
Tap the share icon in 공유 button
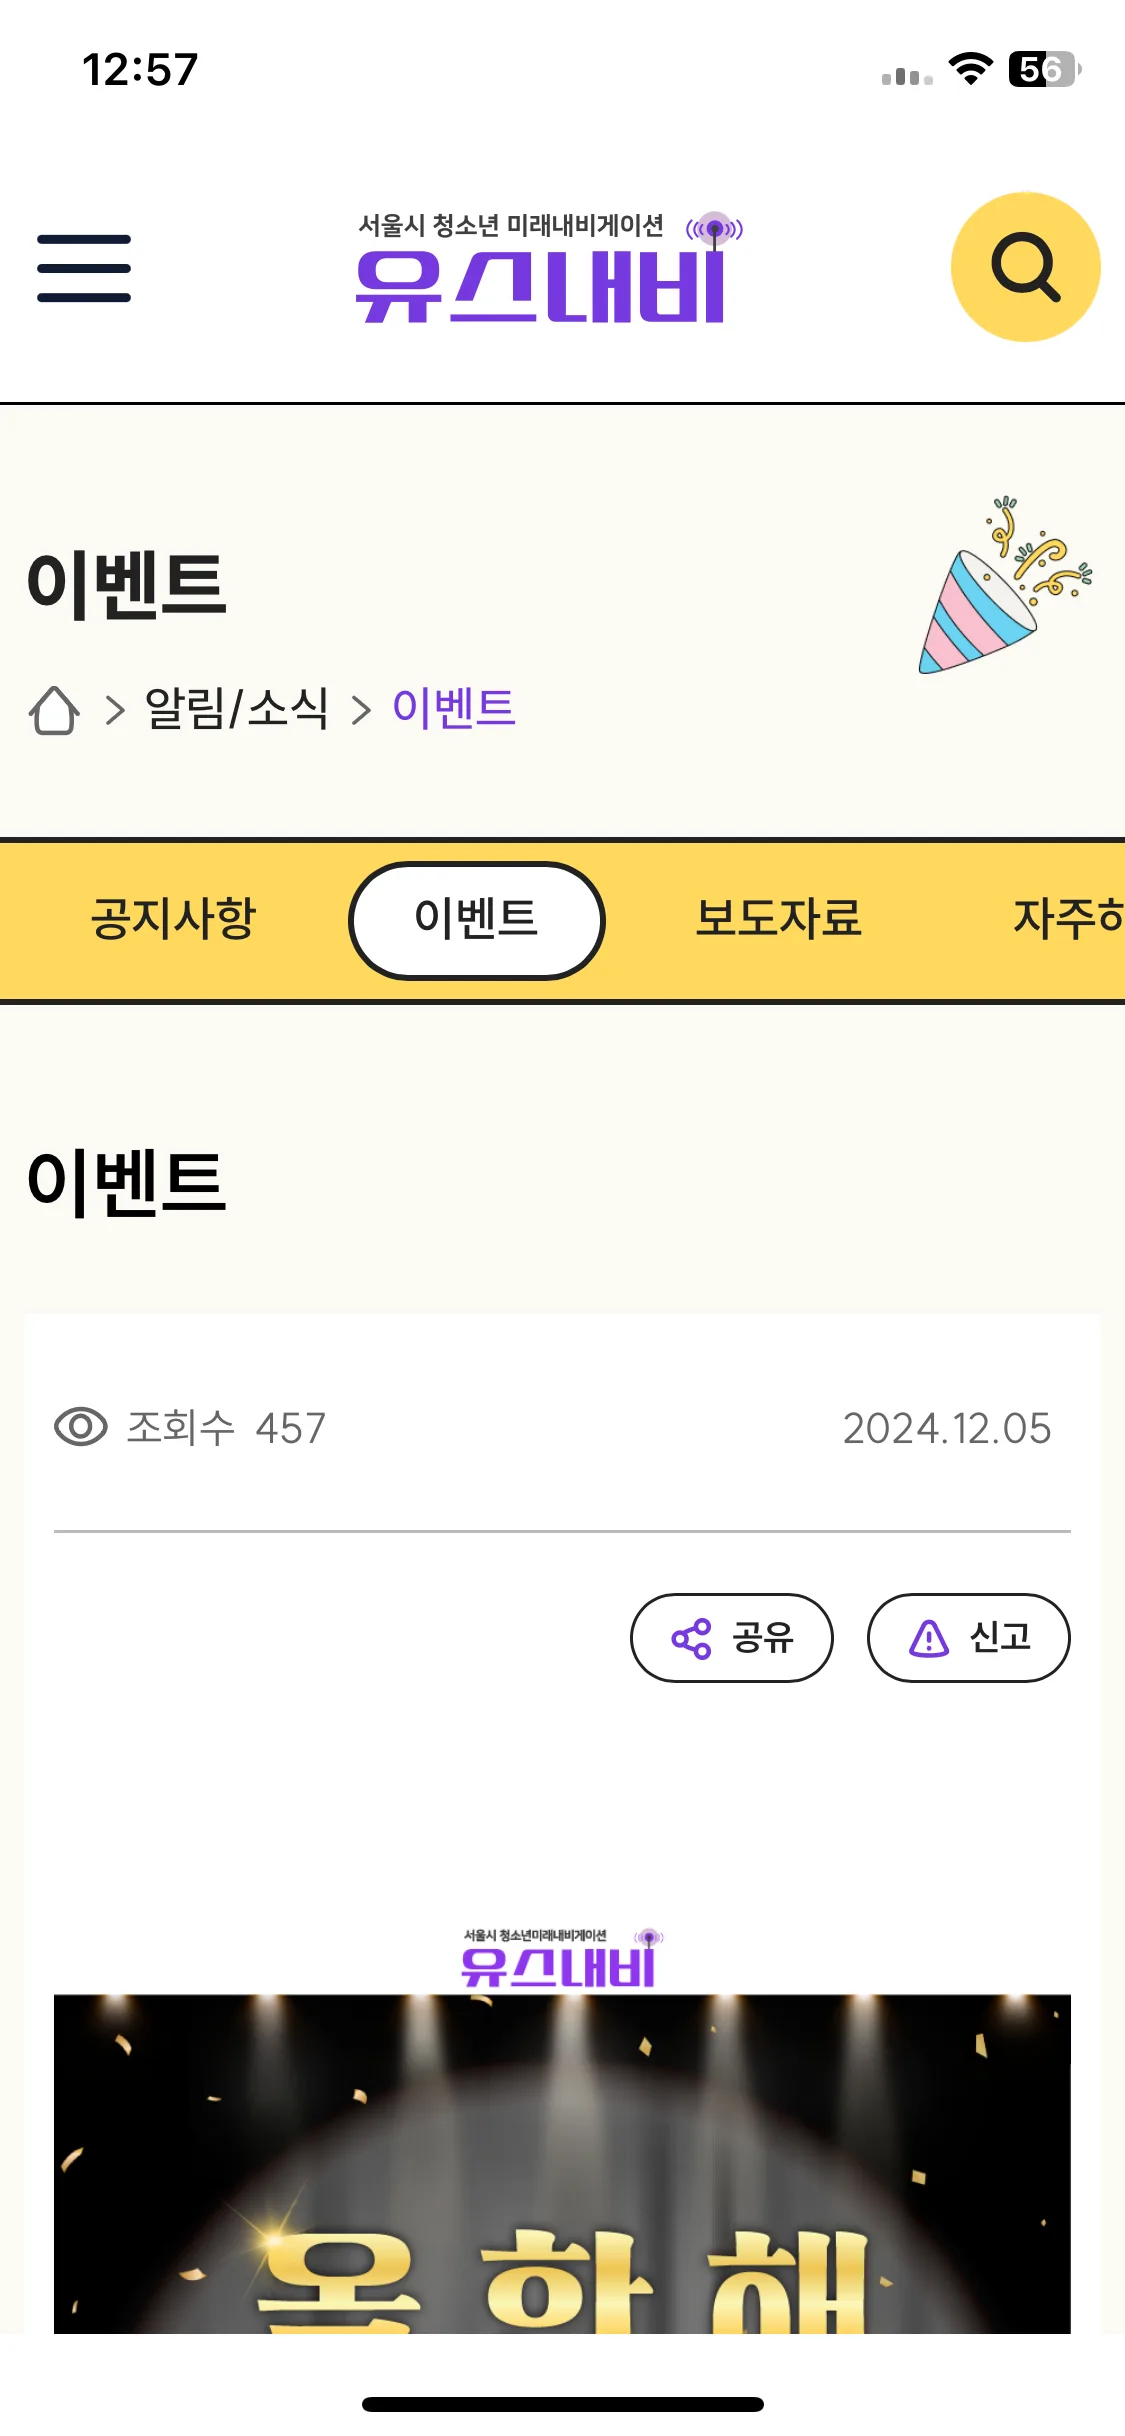coord(691,1638)
